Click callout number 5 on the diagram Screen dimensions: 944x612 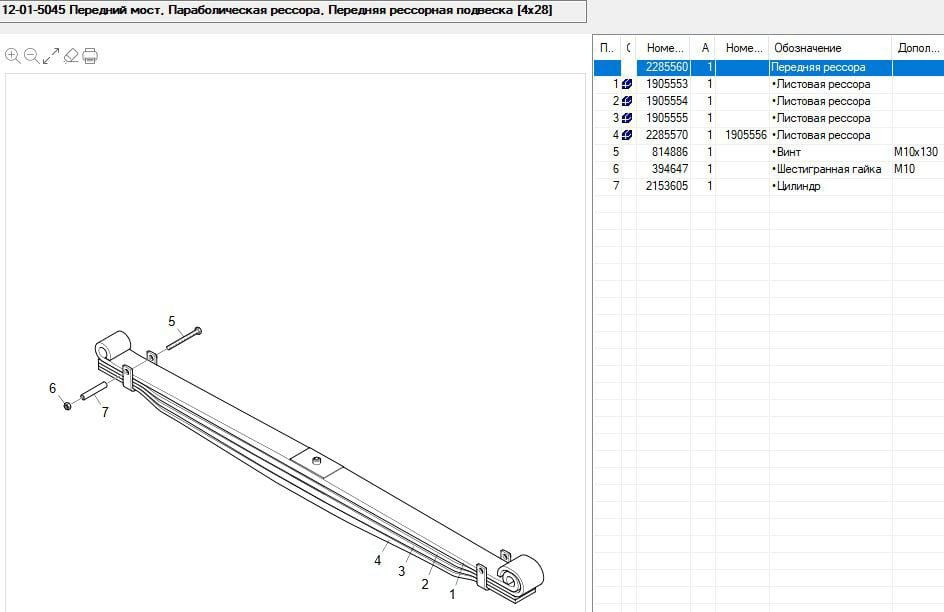[172, 321]
